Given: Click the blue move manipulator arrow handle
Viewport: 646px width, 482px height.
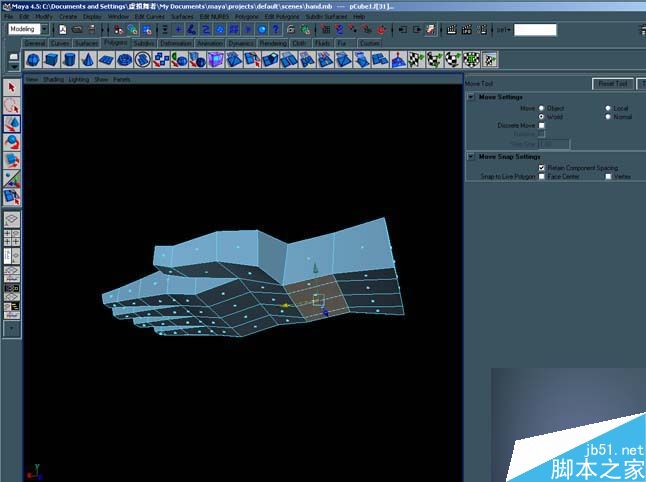Looking at the screenshot, I should coord(326,313).
